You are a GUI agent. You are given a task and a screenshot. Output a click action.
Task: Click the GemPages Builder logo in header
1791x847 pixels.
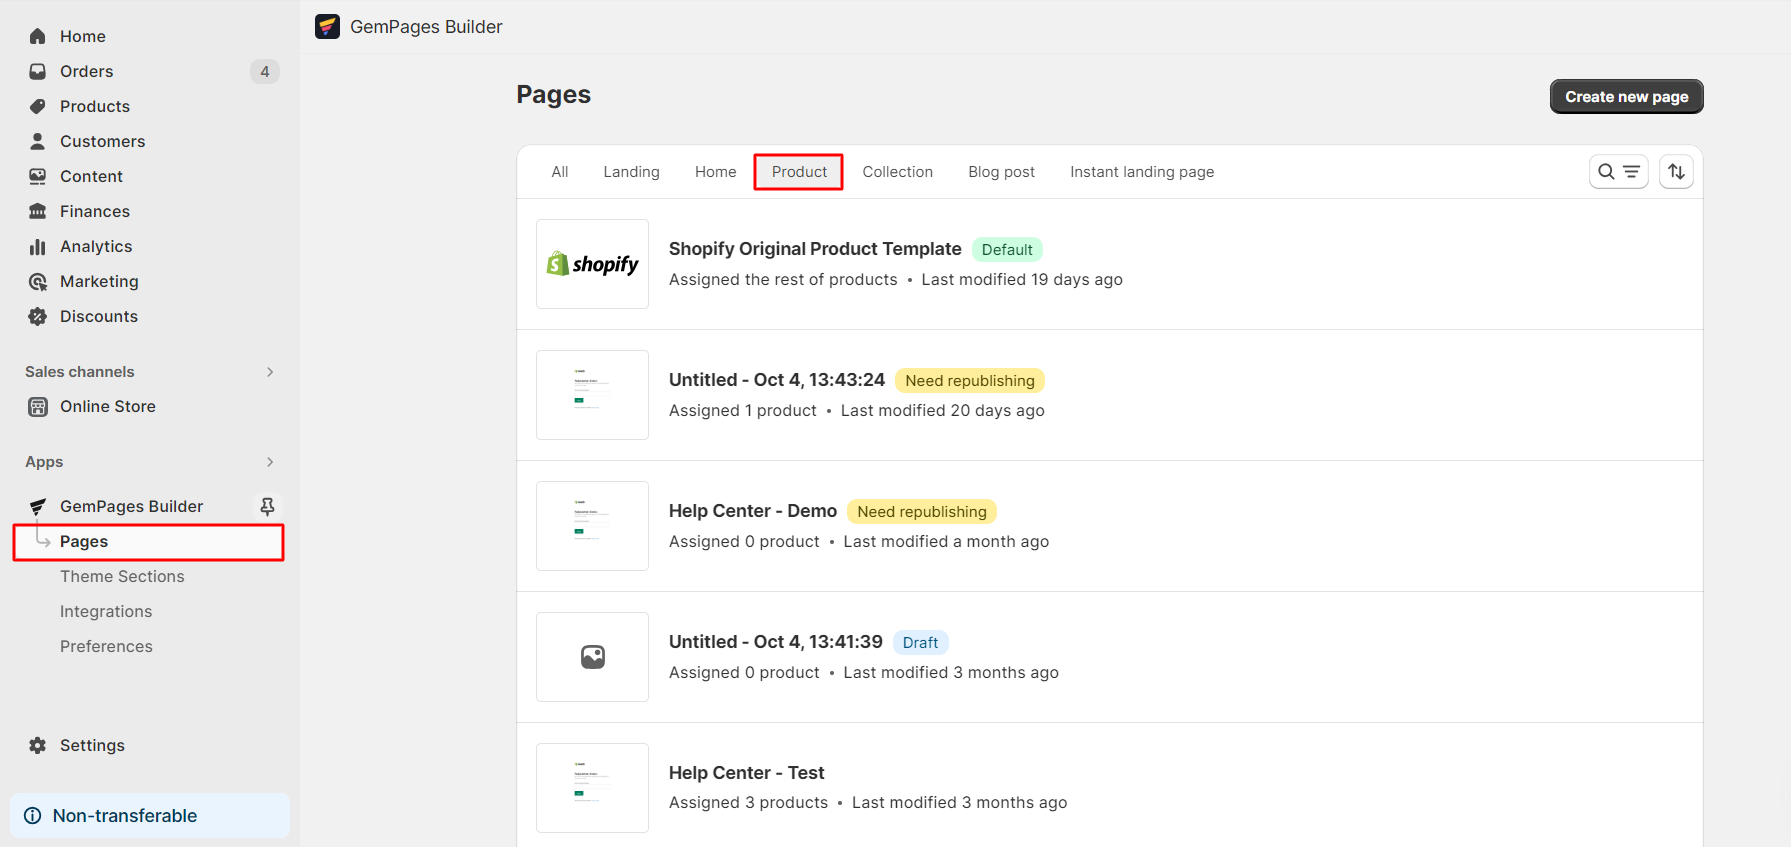[x=327, y=27]
